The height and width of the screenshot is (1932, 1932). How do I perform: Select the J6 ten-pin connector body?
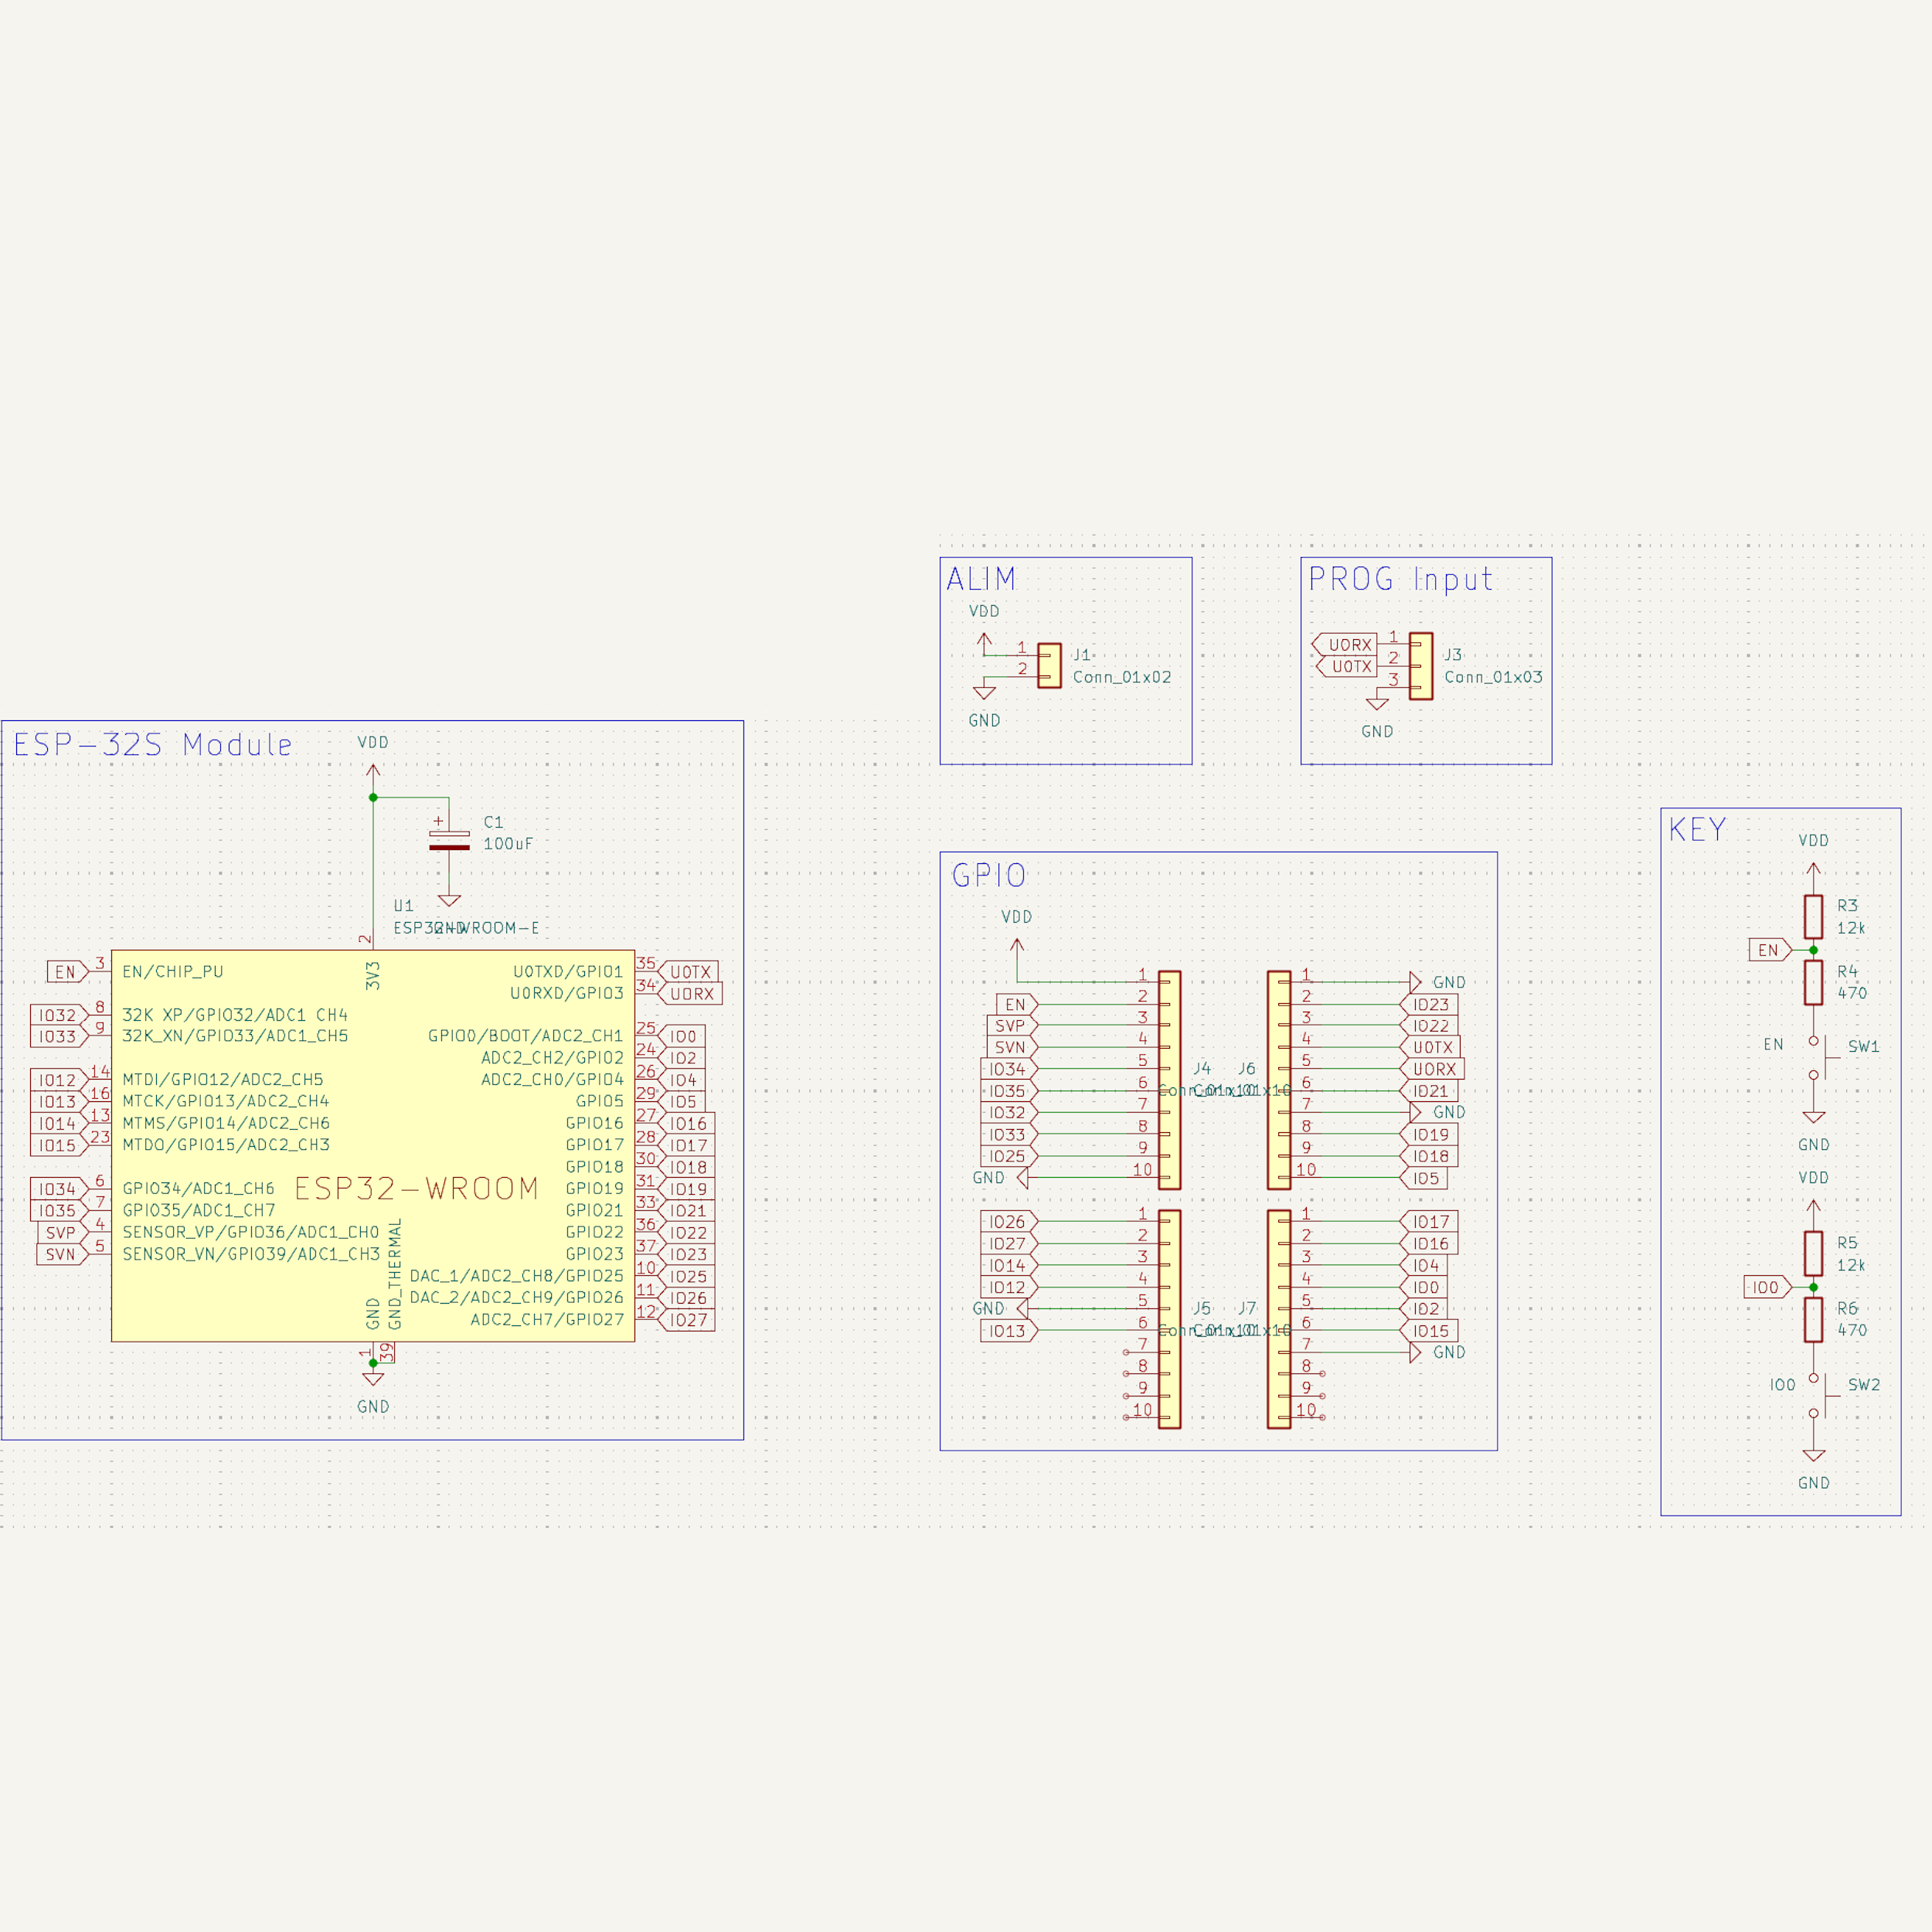(x=1279, y=1080)
